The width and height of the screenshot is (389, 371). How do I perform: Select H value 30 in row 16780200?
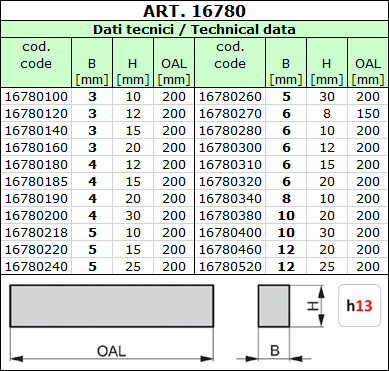[133, 216]
